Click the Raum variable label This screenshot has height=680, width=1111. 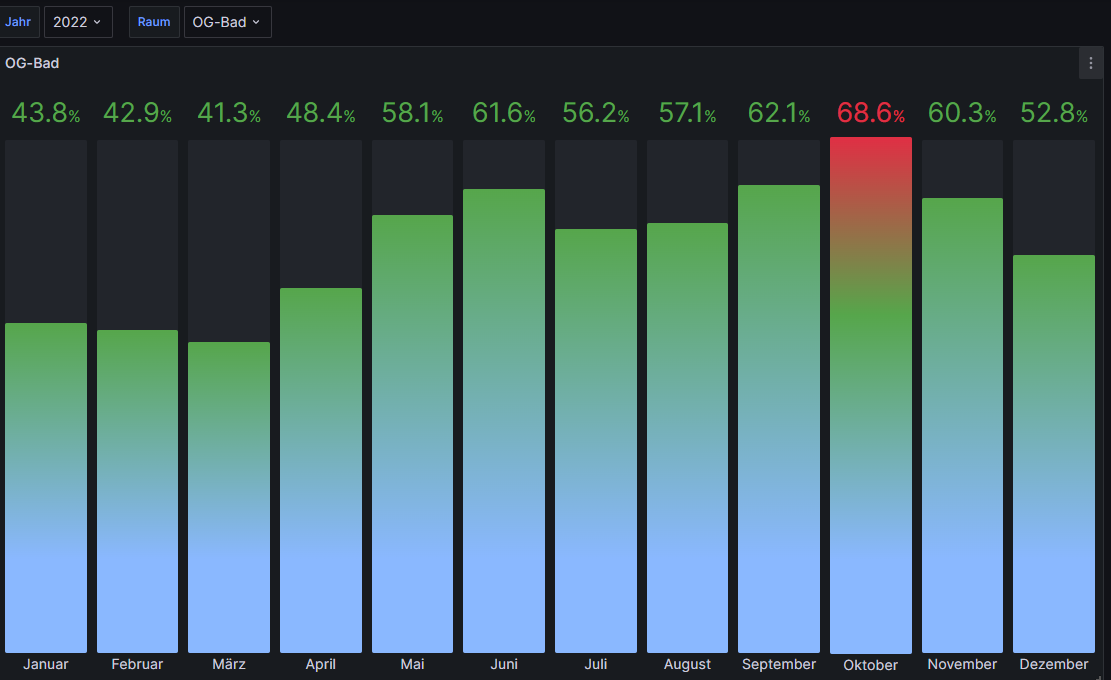tap(154, 22)
